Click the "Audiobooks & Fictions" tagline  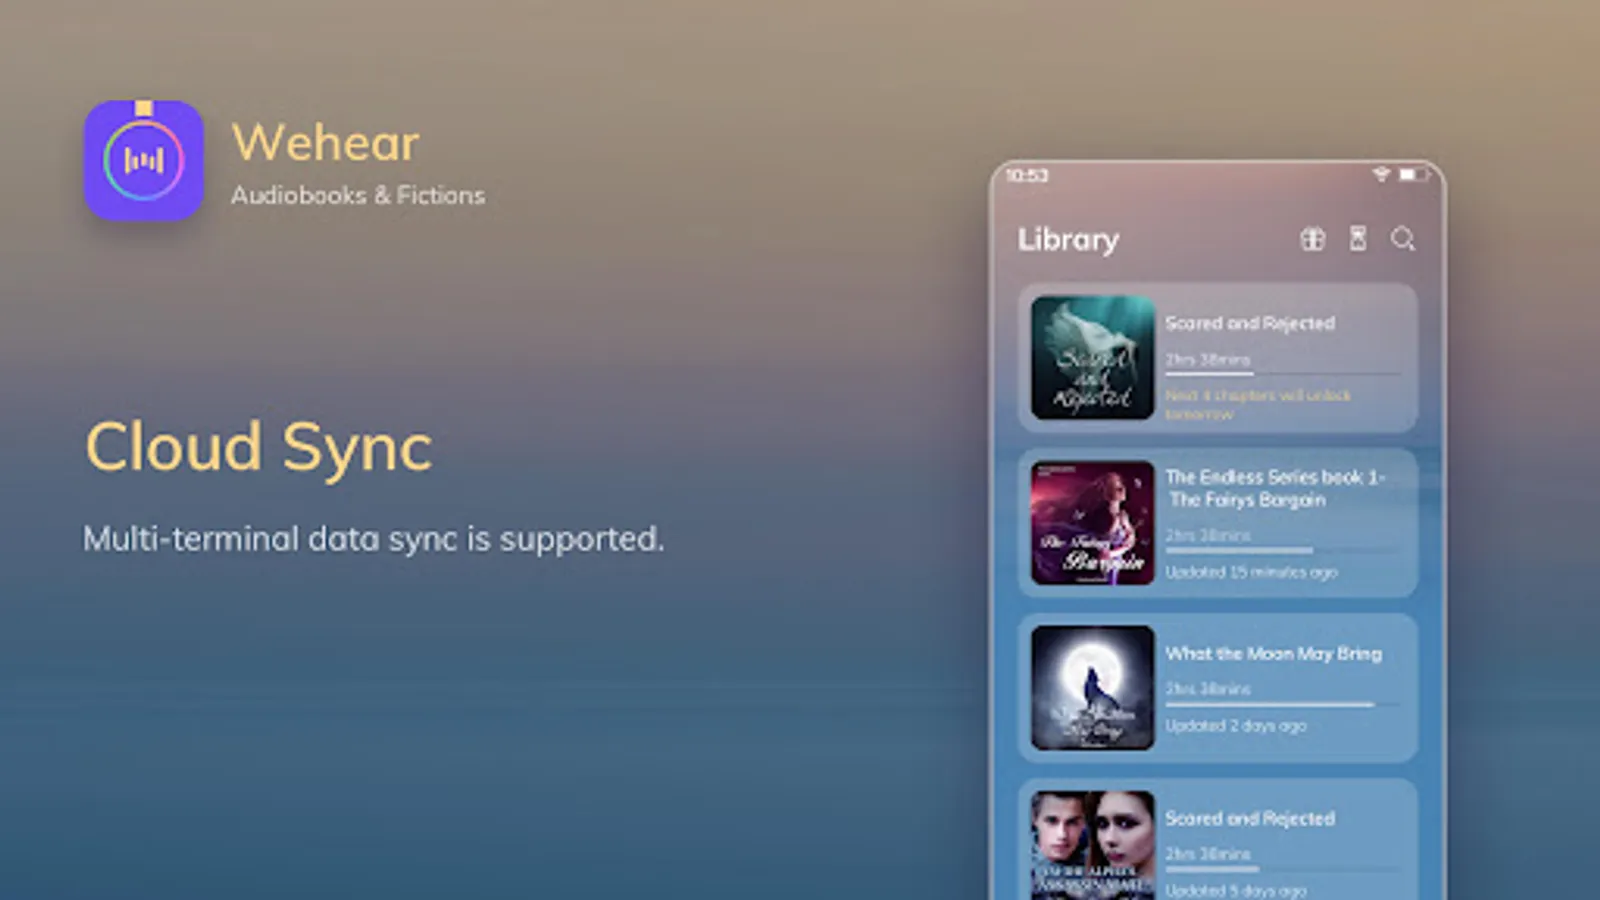click(x=358, y=195)
